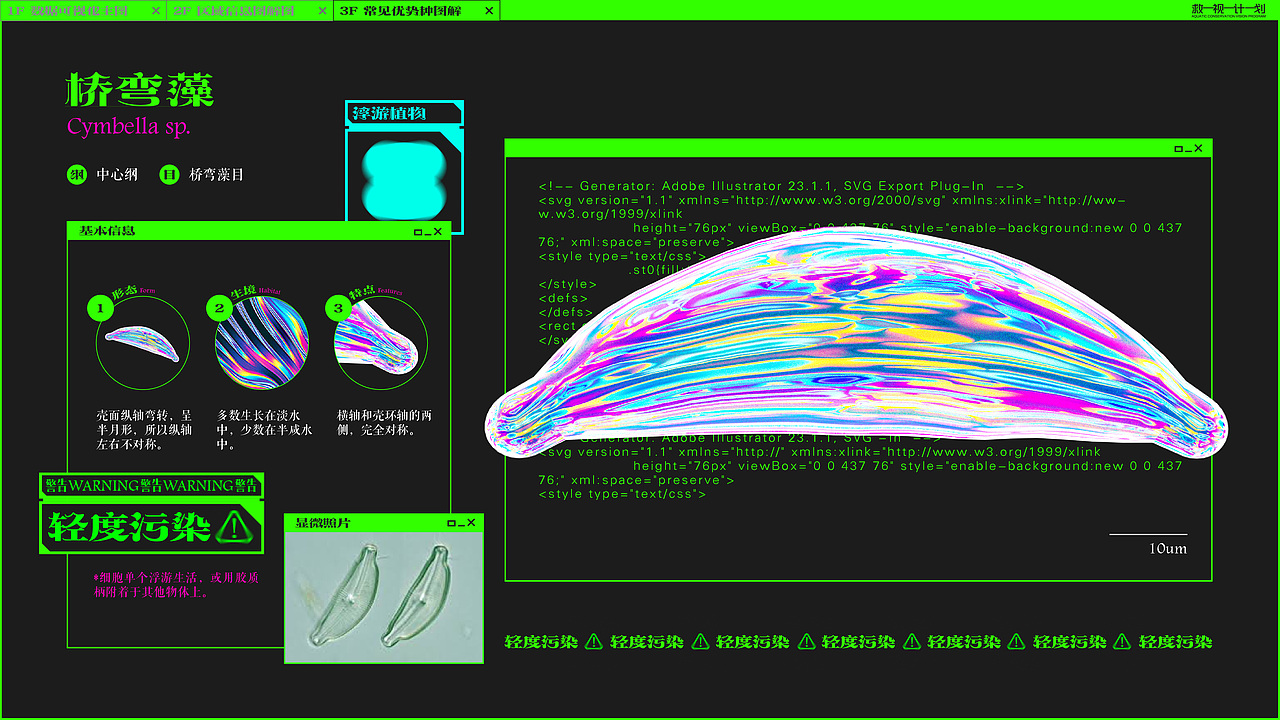
Task: Click the round 目 badge icon
Action: (169, 175)
